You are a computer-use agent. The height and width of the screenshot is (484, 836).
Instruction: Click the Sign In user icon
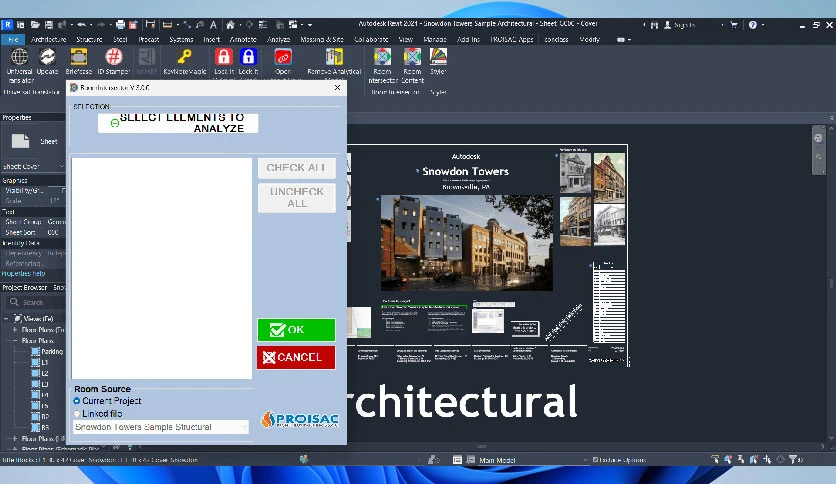point(668,25)
